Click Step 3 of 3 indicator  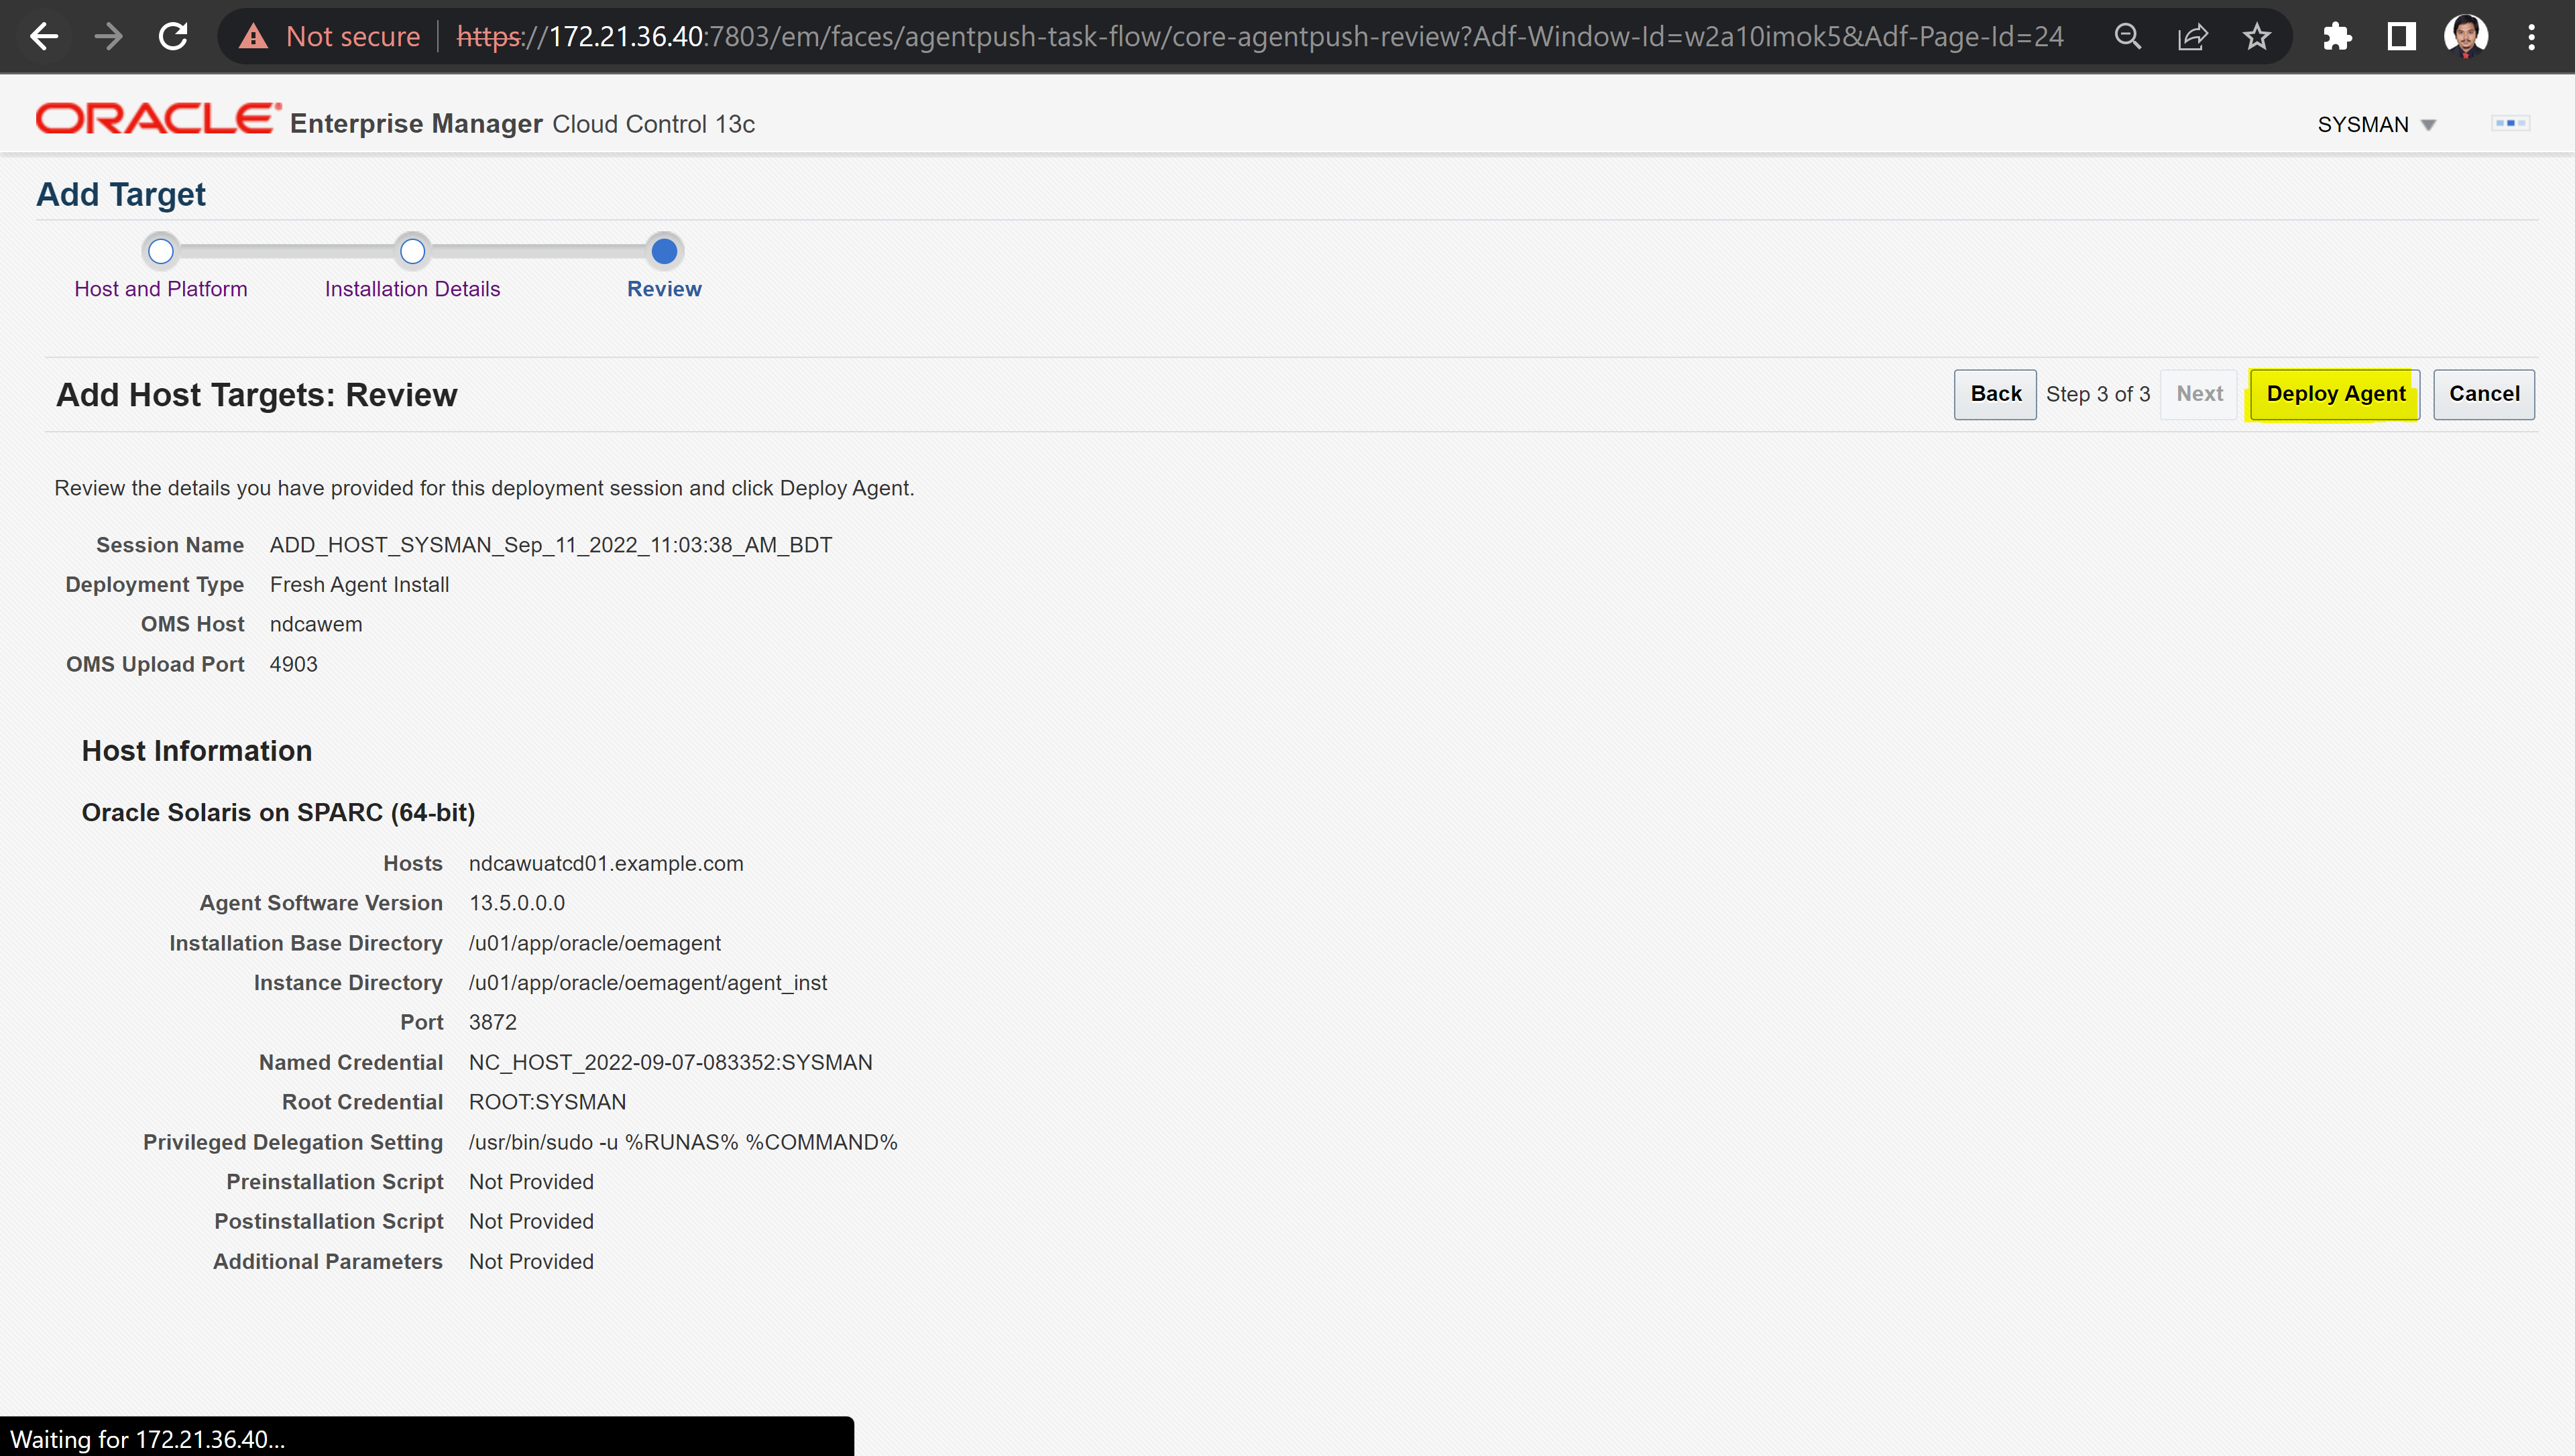(x=2097, y=394)
